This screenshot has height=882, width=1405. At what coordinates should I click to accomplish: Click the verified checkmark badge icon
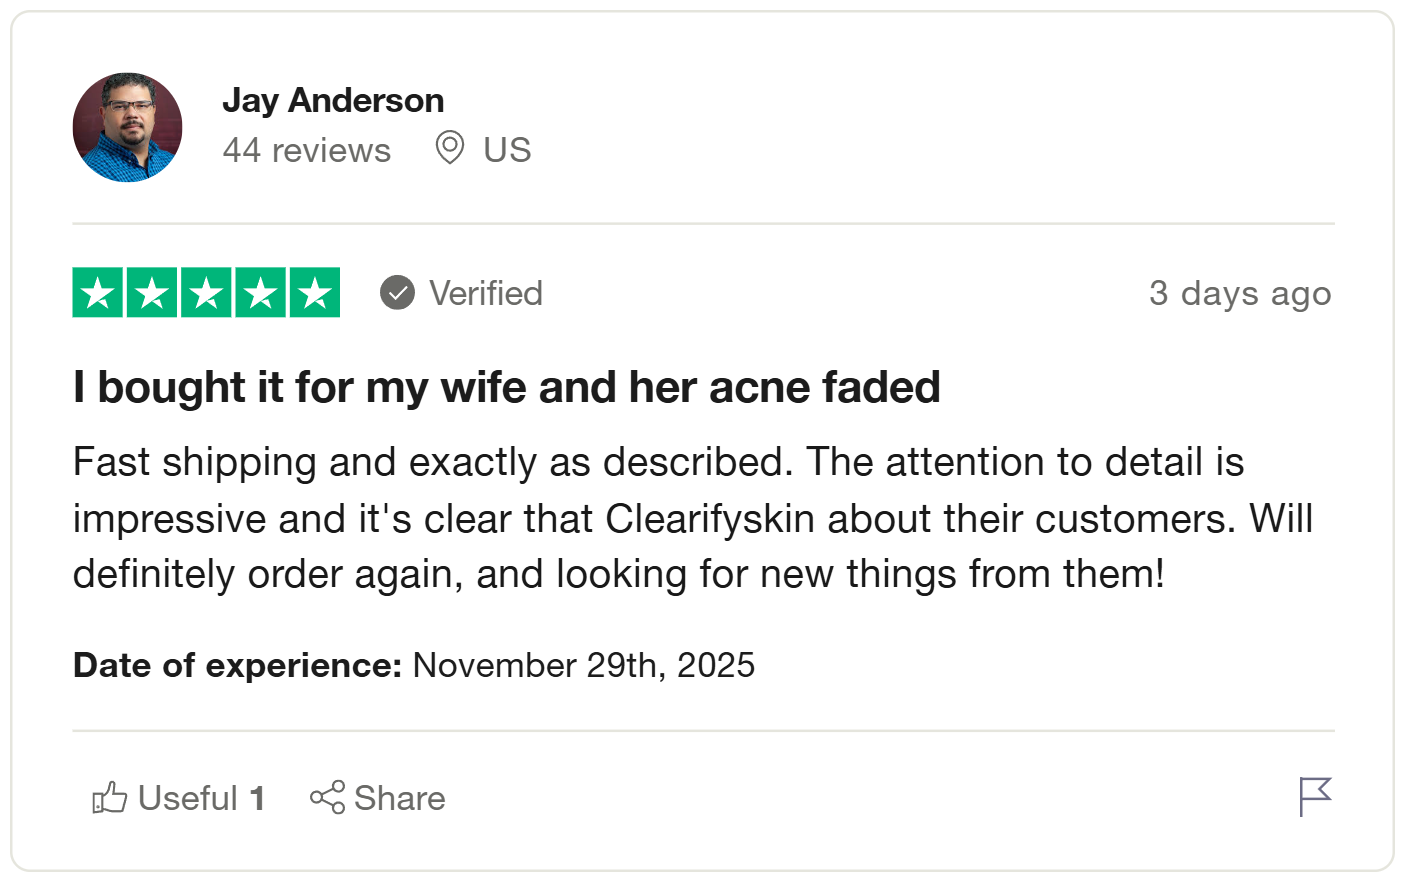(x=397, y=293)
